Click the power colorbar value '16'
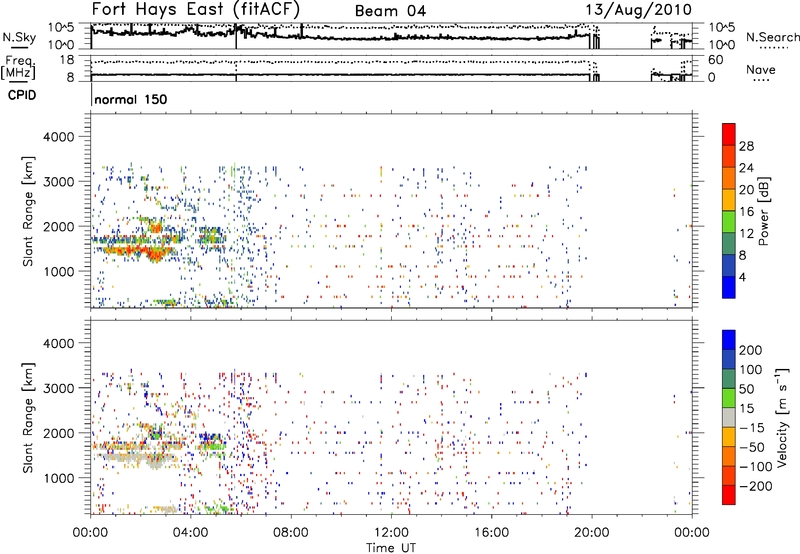Viewport: 800px width, 554px height. (746, 212)
